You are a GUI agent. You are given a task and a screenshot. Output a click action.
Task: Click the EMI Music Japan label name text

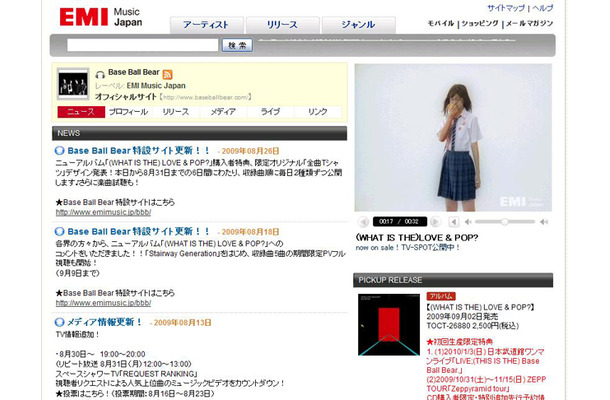156,86
